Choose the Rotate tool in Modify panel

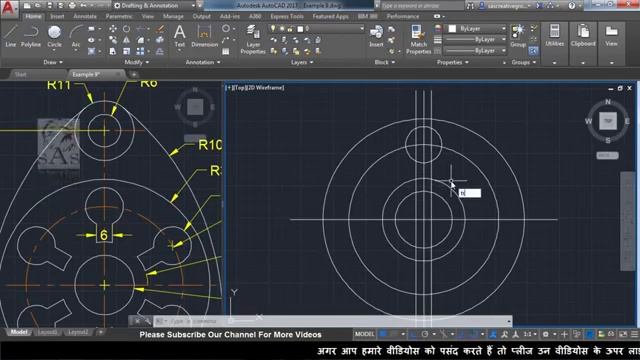tap(127, 29)
